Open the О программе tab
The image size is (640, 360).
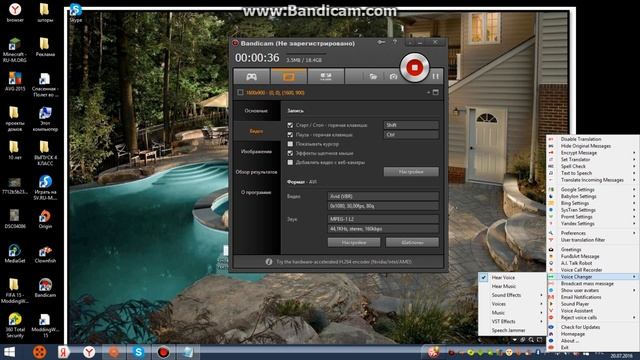click(x=256, y=192)
